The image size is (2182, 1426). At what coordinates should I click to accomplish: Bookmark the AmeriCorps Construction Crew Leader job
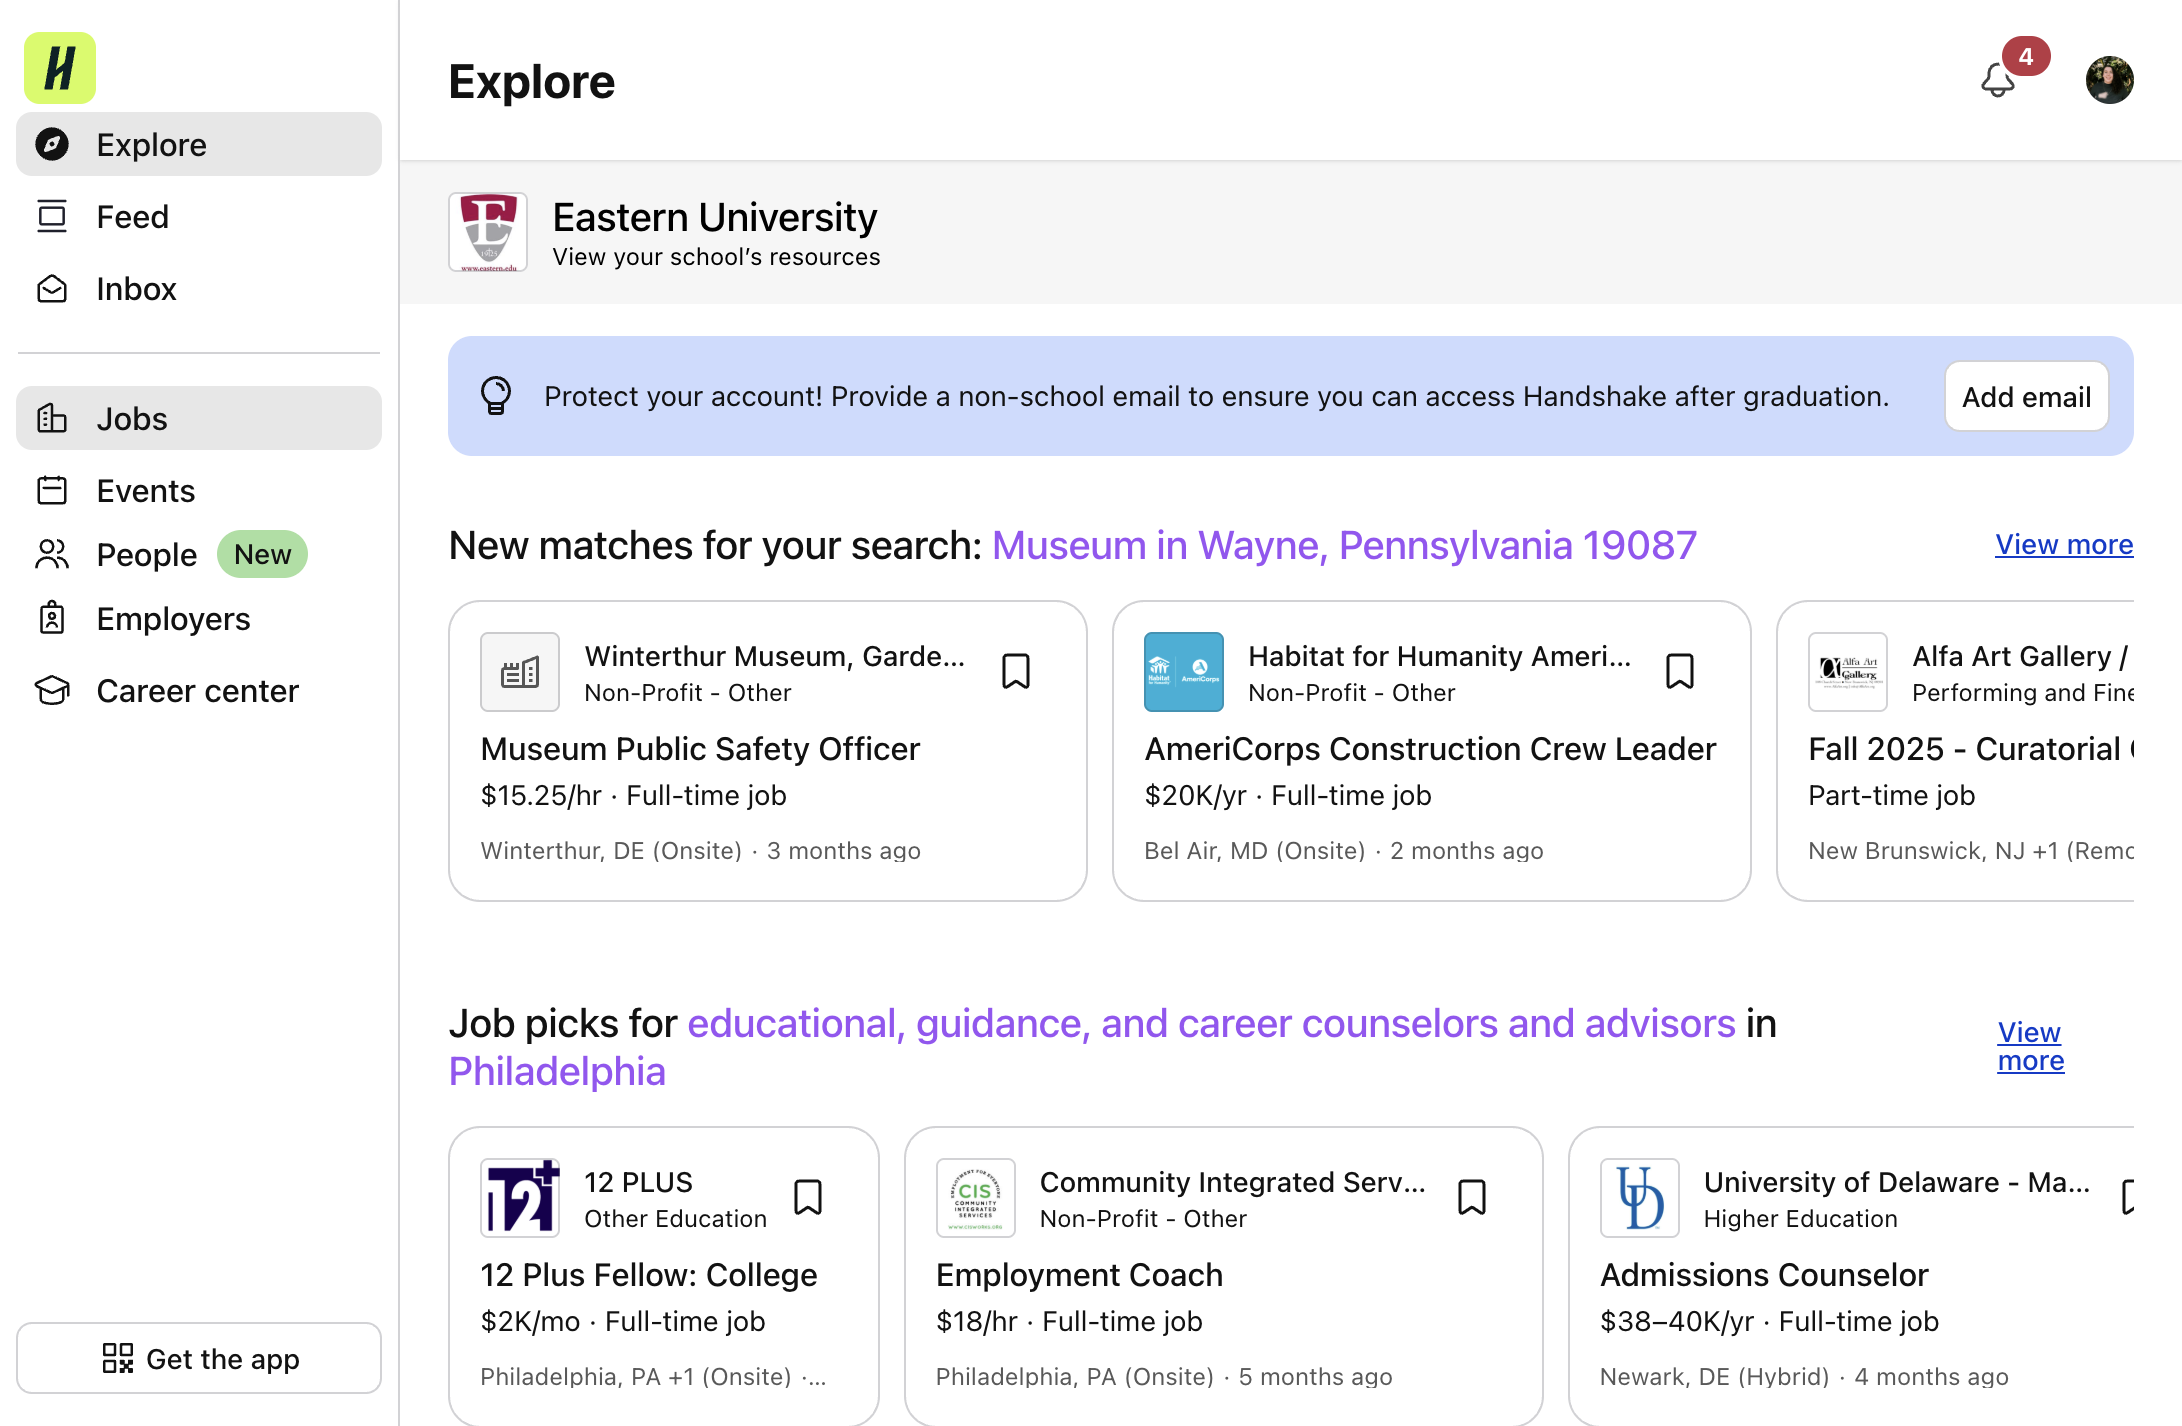(1680, 671)
